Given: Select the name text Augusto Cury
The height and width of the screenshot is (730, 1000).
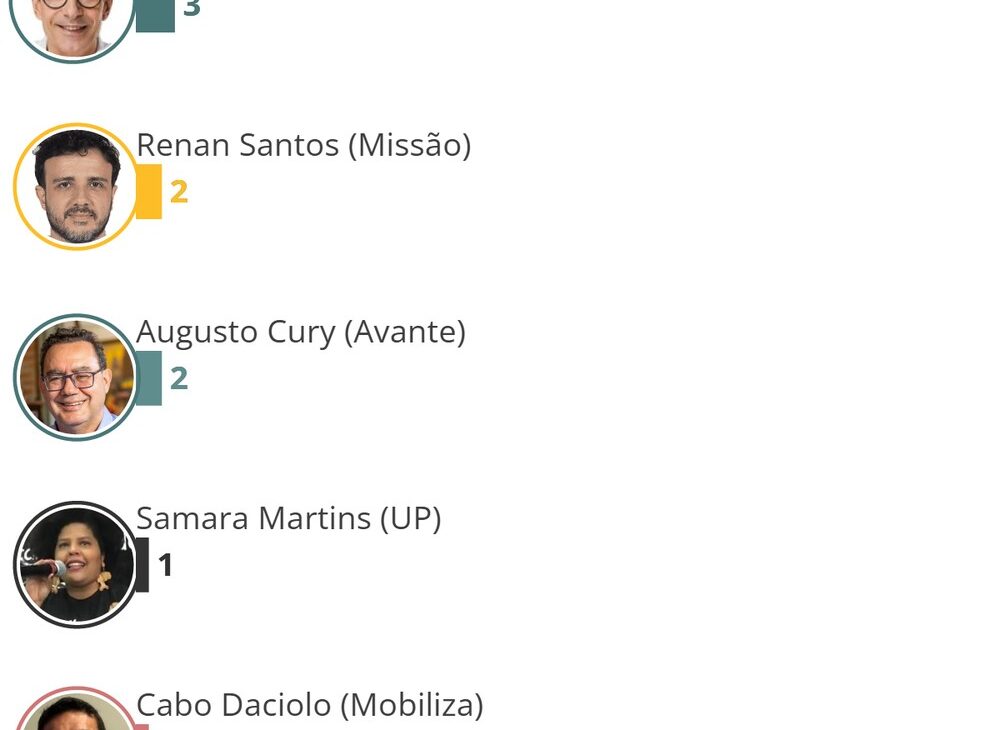Looking at the screenshot, I should 236,332.
